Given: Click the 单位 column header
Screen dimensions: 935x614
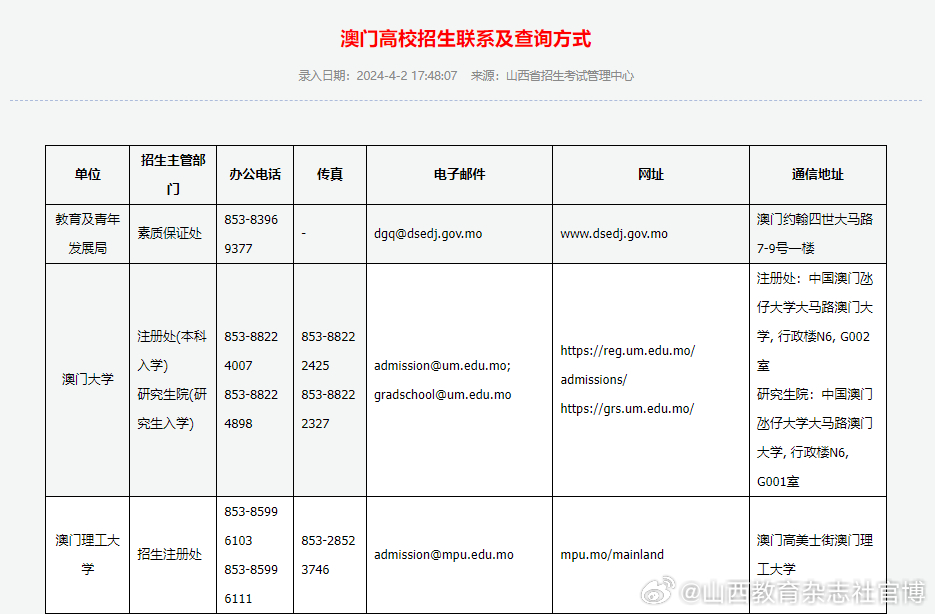Looking at the screenshot, I should (x=88, y=175).
